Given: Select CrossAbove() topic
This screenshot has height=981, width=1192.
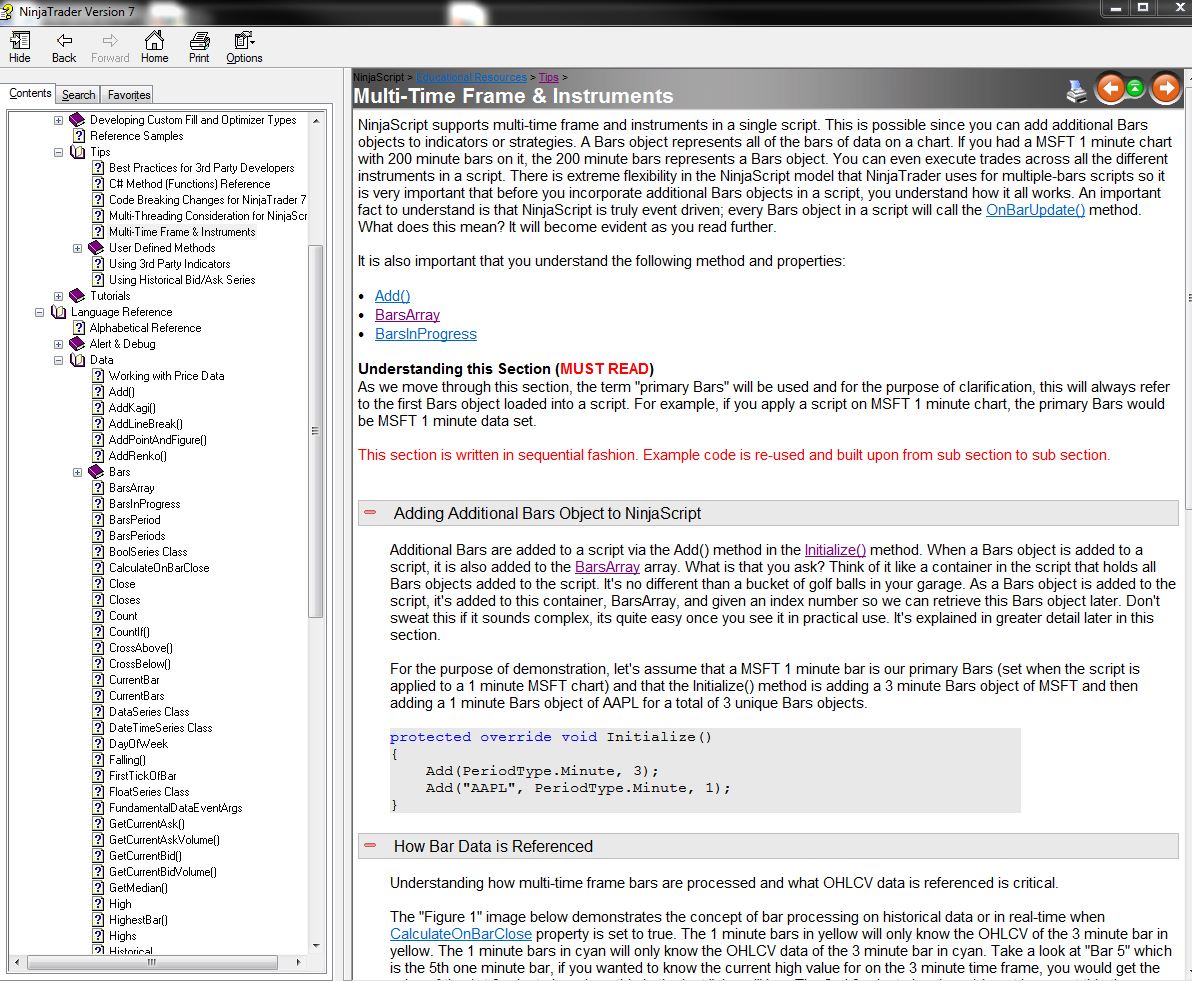Looking at the screenshot, I should click(141, 647).
